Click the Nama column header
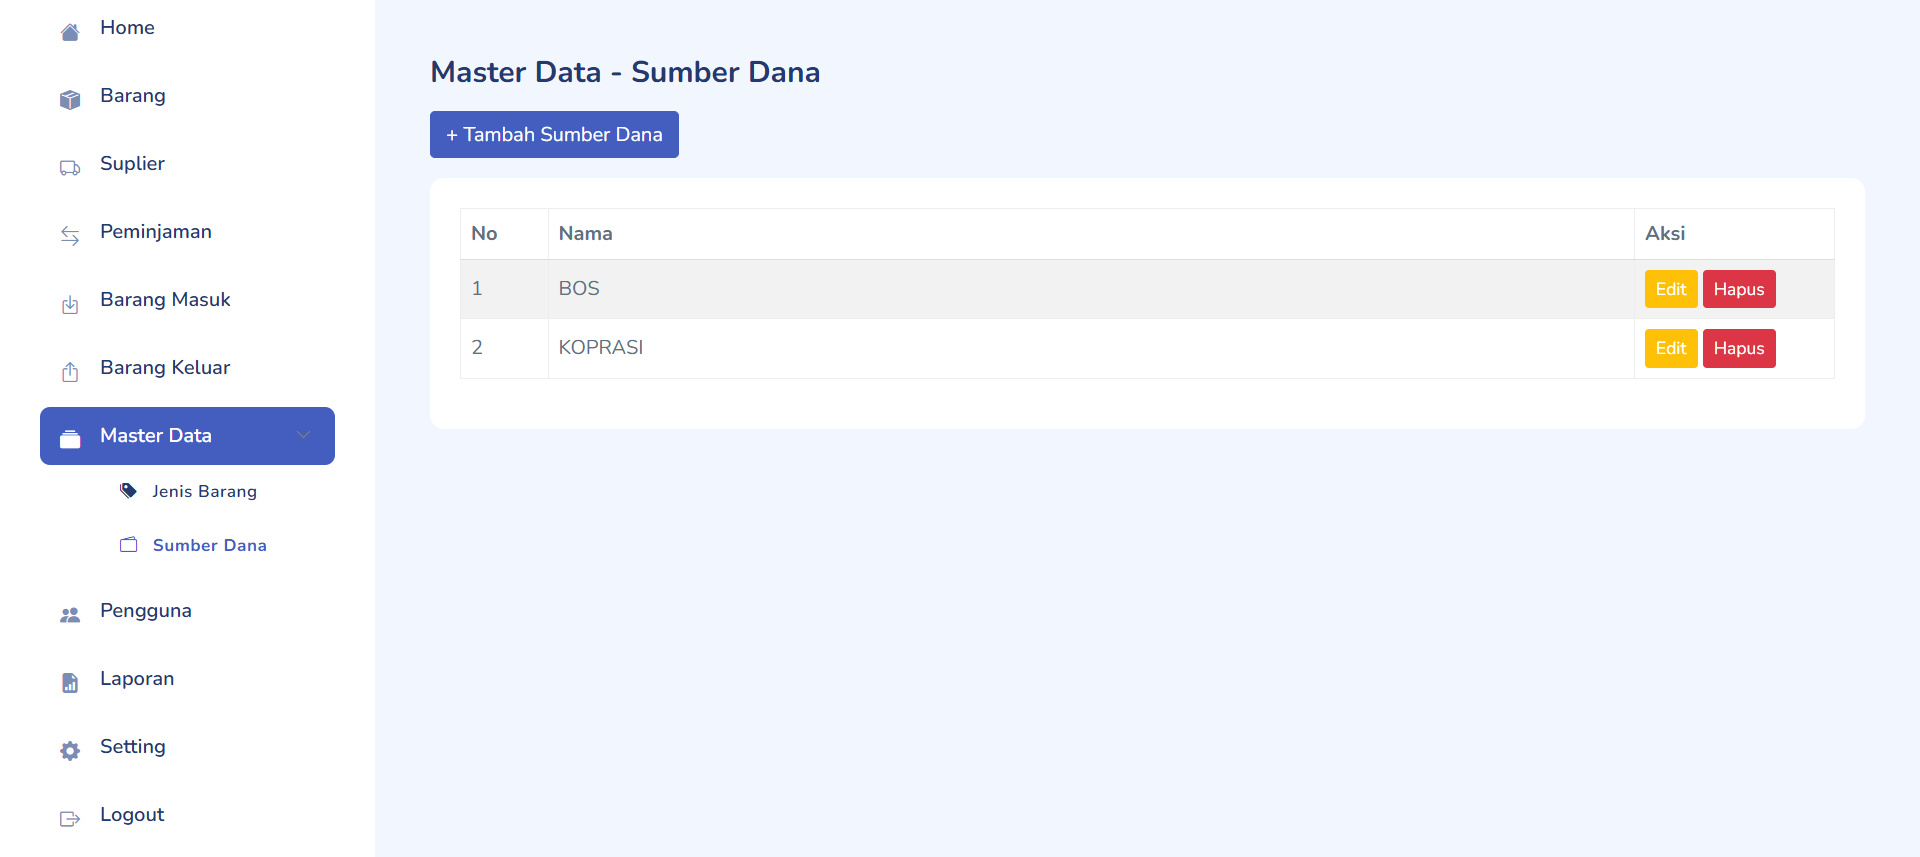Viewport: 1920px width, 857px height. pos(586,233)
